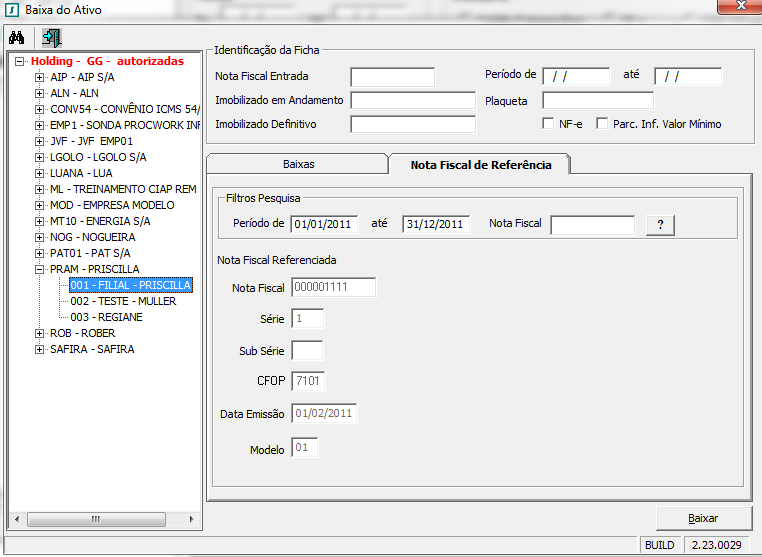
Task: Click the Baixar button
Action: (x=703, y=518)
